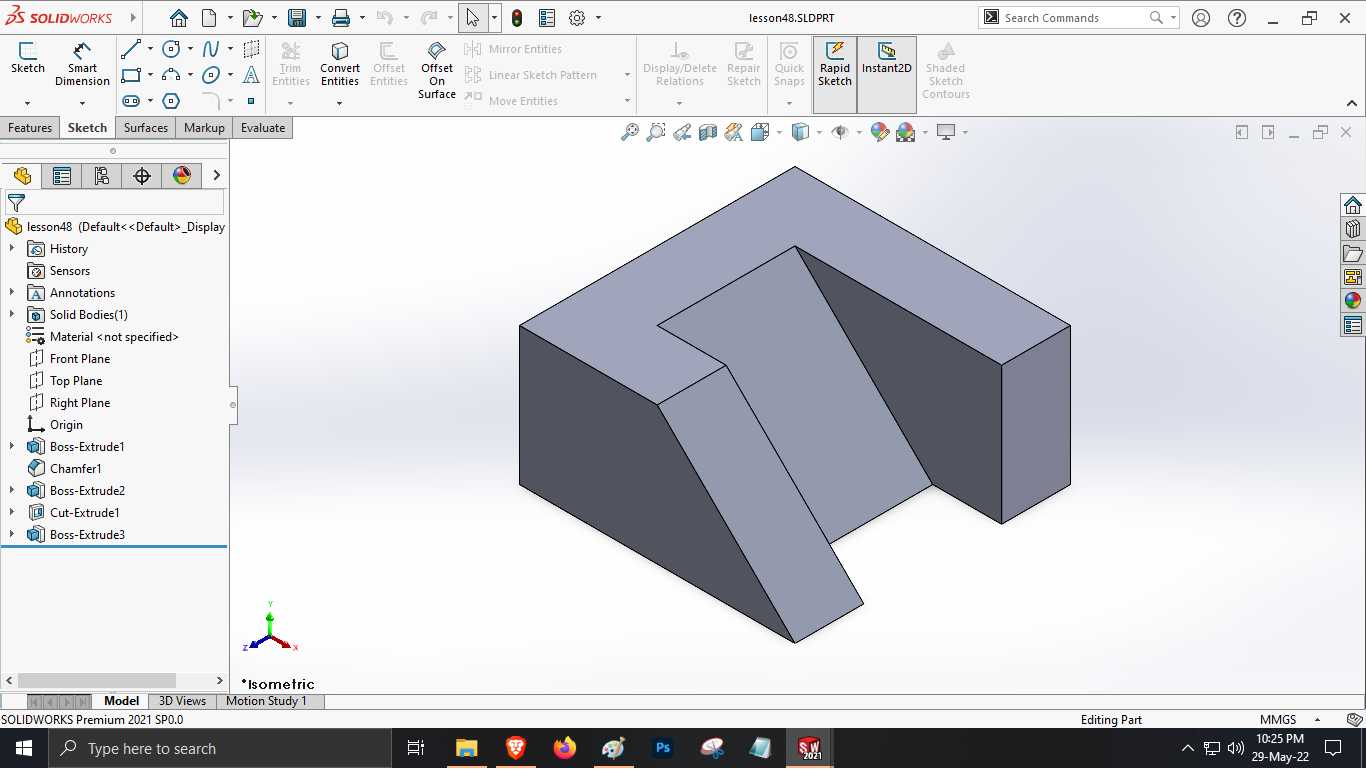The height and width of the screenshot is (780, 1366).
Task: Open the PropertyManager tab icon
Action: tap(62, 176)
